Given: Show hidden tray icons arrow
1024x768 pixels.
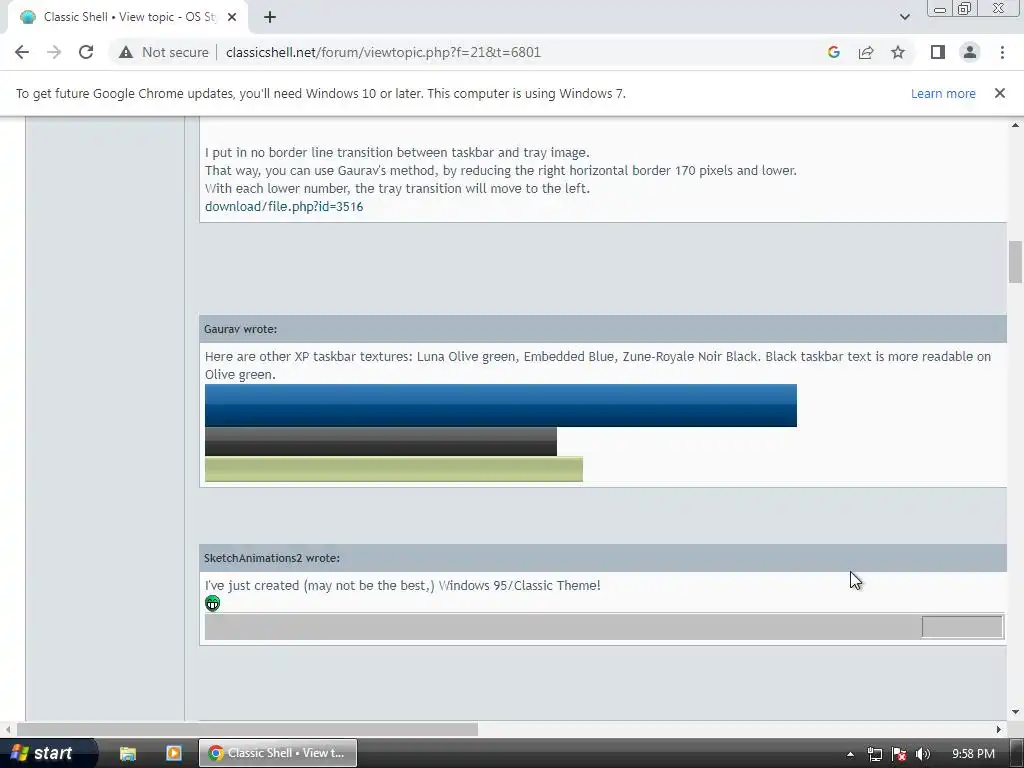Looking at the screenshot, I should (x=850, y=754).
